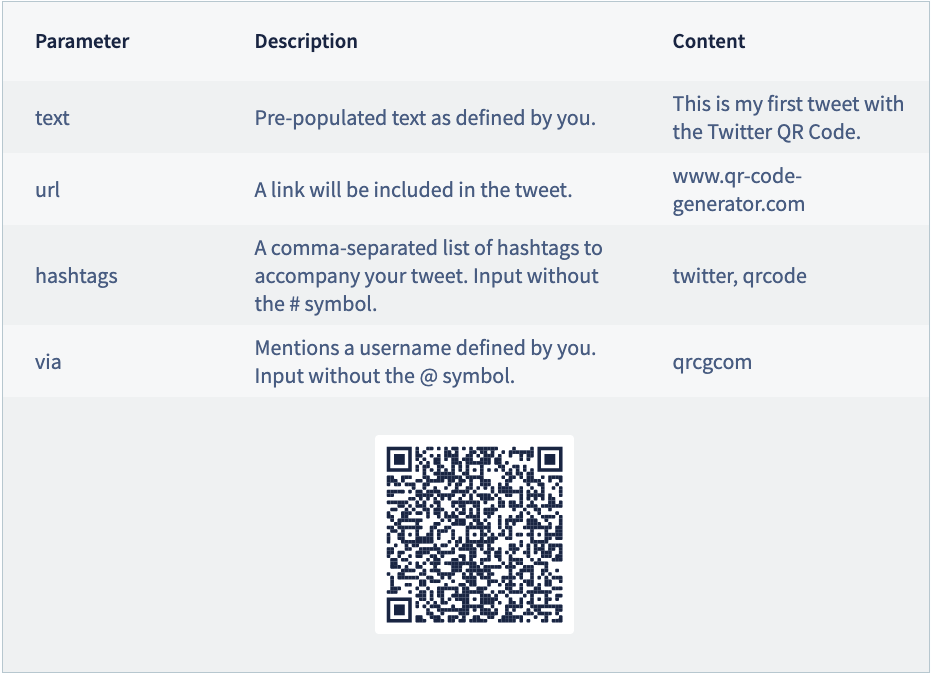This screenshot has height=673, width=931.
Task: Click the www.qr-code-generator.com link text
Action: [738, 190]
